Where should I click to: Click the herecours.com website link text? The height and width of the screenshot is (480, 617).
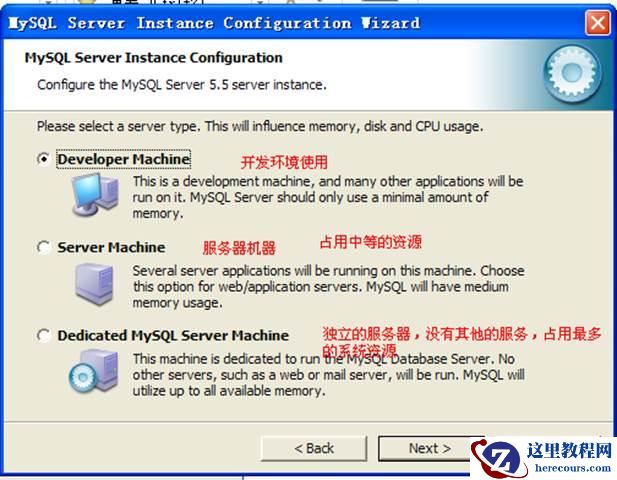[x=573, y=468]
